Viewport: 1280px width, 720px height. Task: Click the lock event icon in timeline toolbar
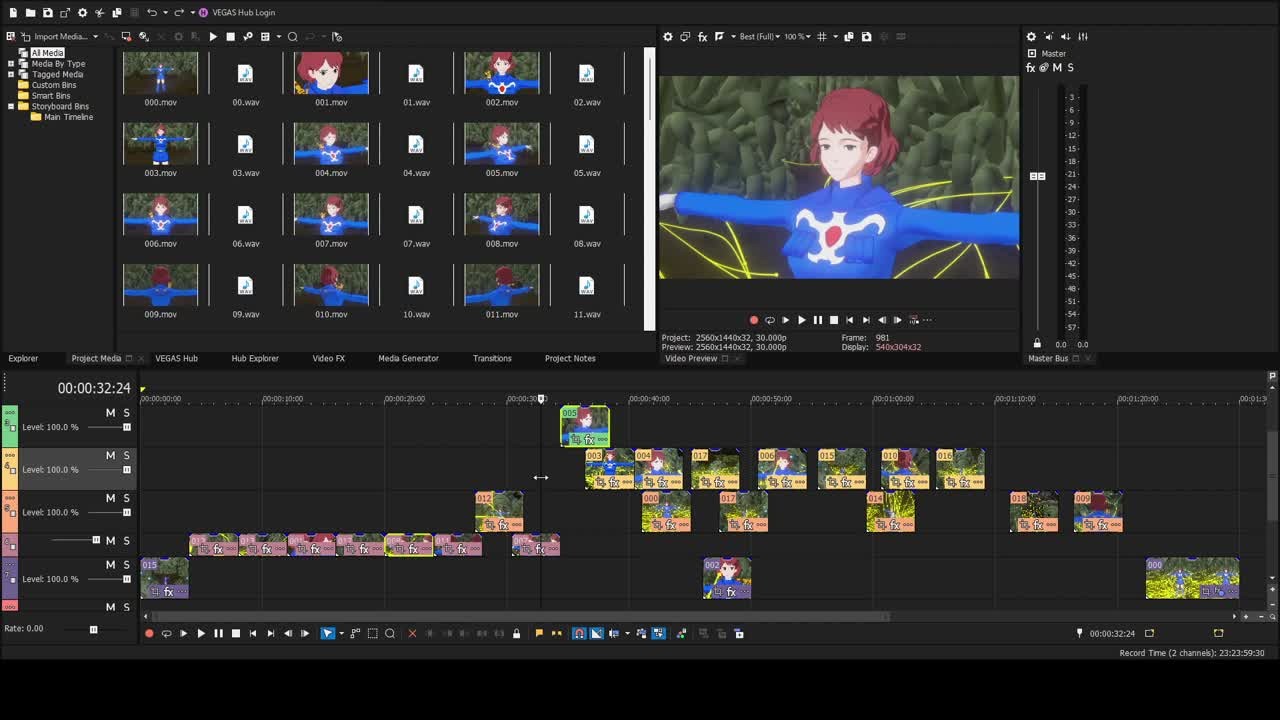click(516, 633)
